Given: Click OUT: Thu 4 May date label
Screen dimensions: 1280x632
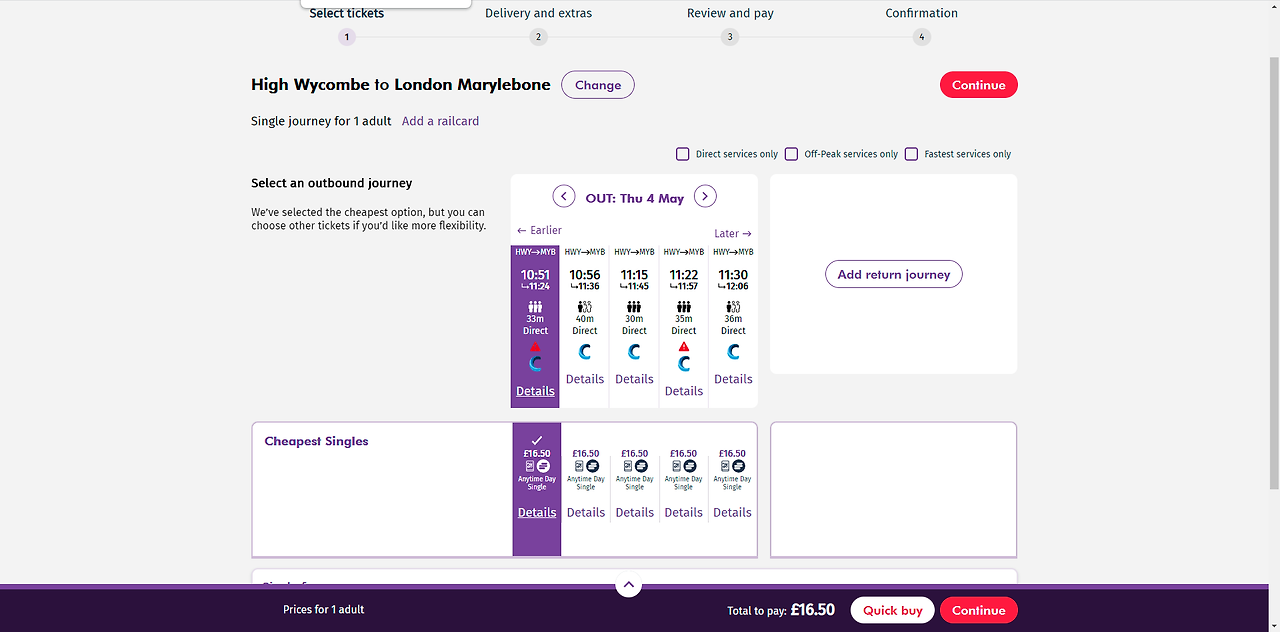Looking at the screenshot, I should click(635, 198).
